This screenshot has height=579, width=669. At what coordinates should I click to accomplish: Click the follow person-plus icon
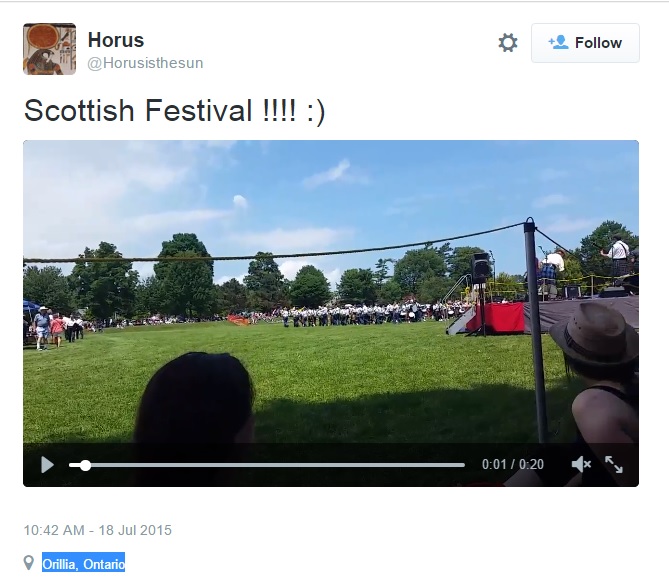558,42
